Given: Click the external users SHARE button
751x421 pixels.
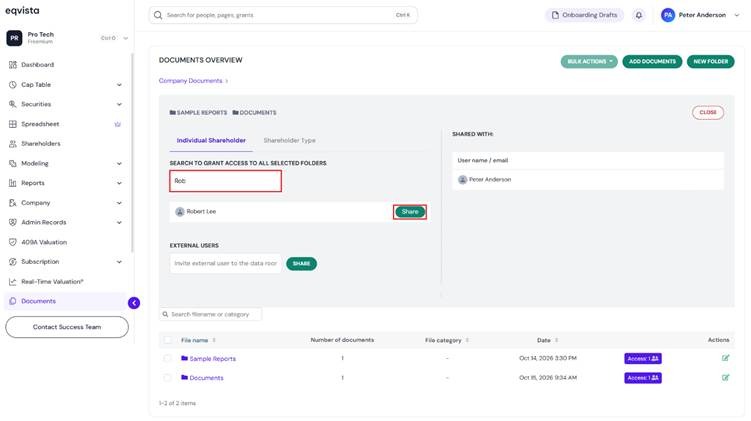Looking at the screenshot, I should (x=301, y=263).
